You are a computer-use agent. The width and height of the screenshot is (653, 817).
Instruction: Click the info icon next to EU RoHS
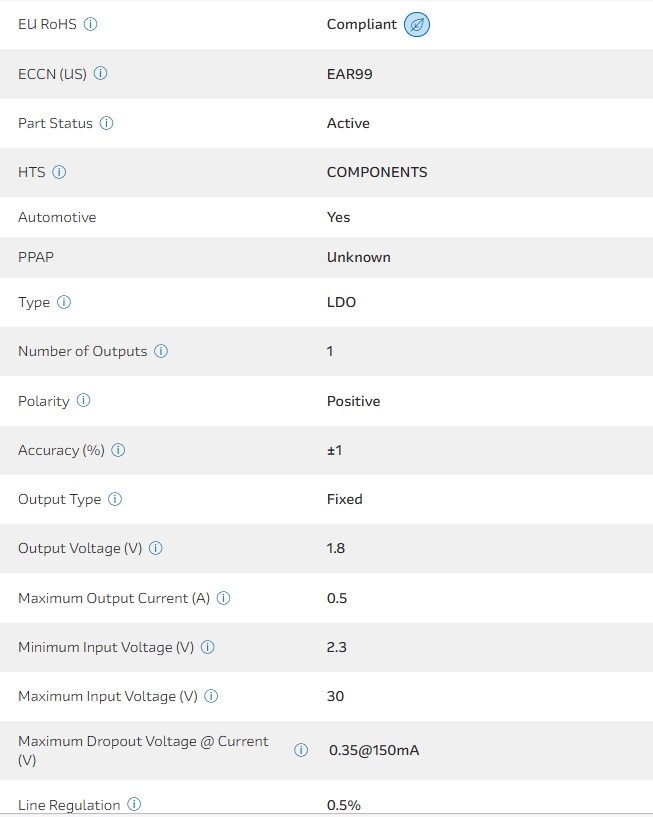[x=91, y=24]
